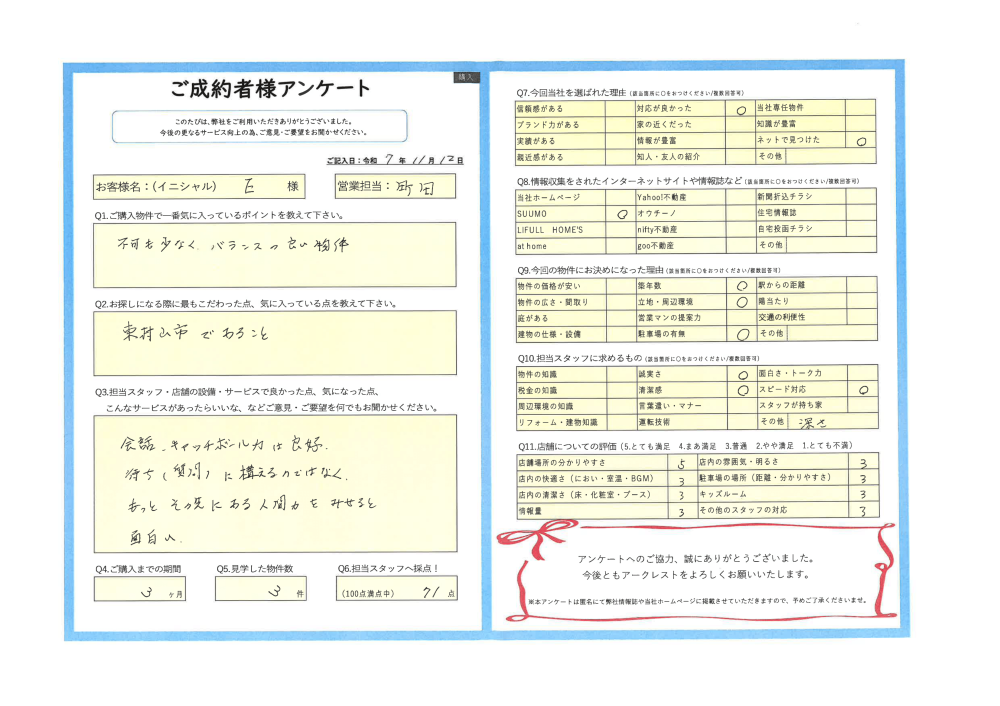This screenshot has width=1000, height=706.
Task: Click the Q2 answer box about 東村山市
Action: (x=274, y=342)
